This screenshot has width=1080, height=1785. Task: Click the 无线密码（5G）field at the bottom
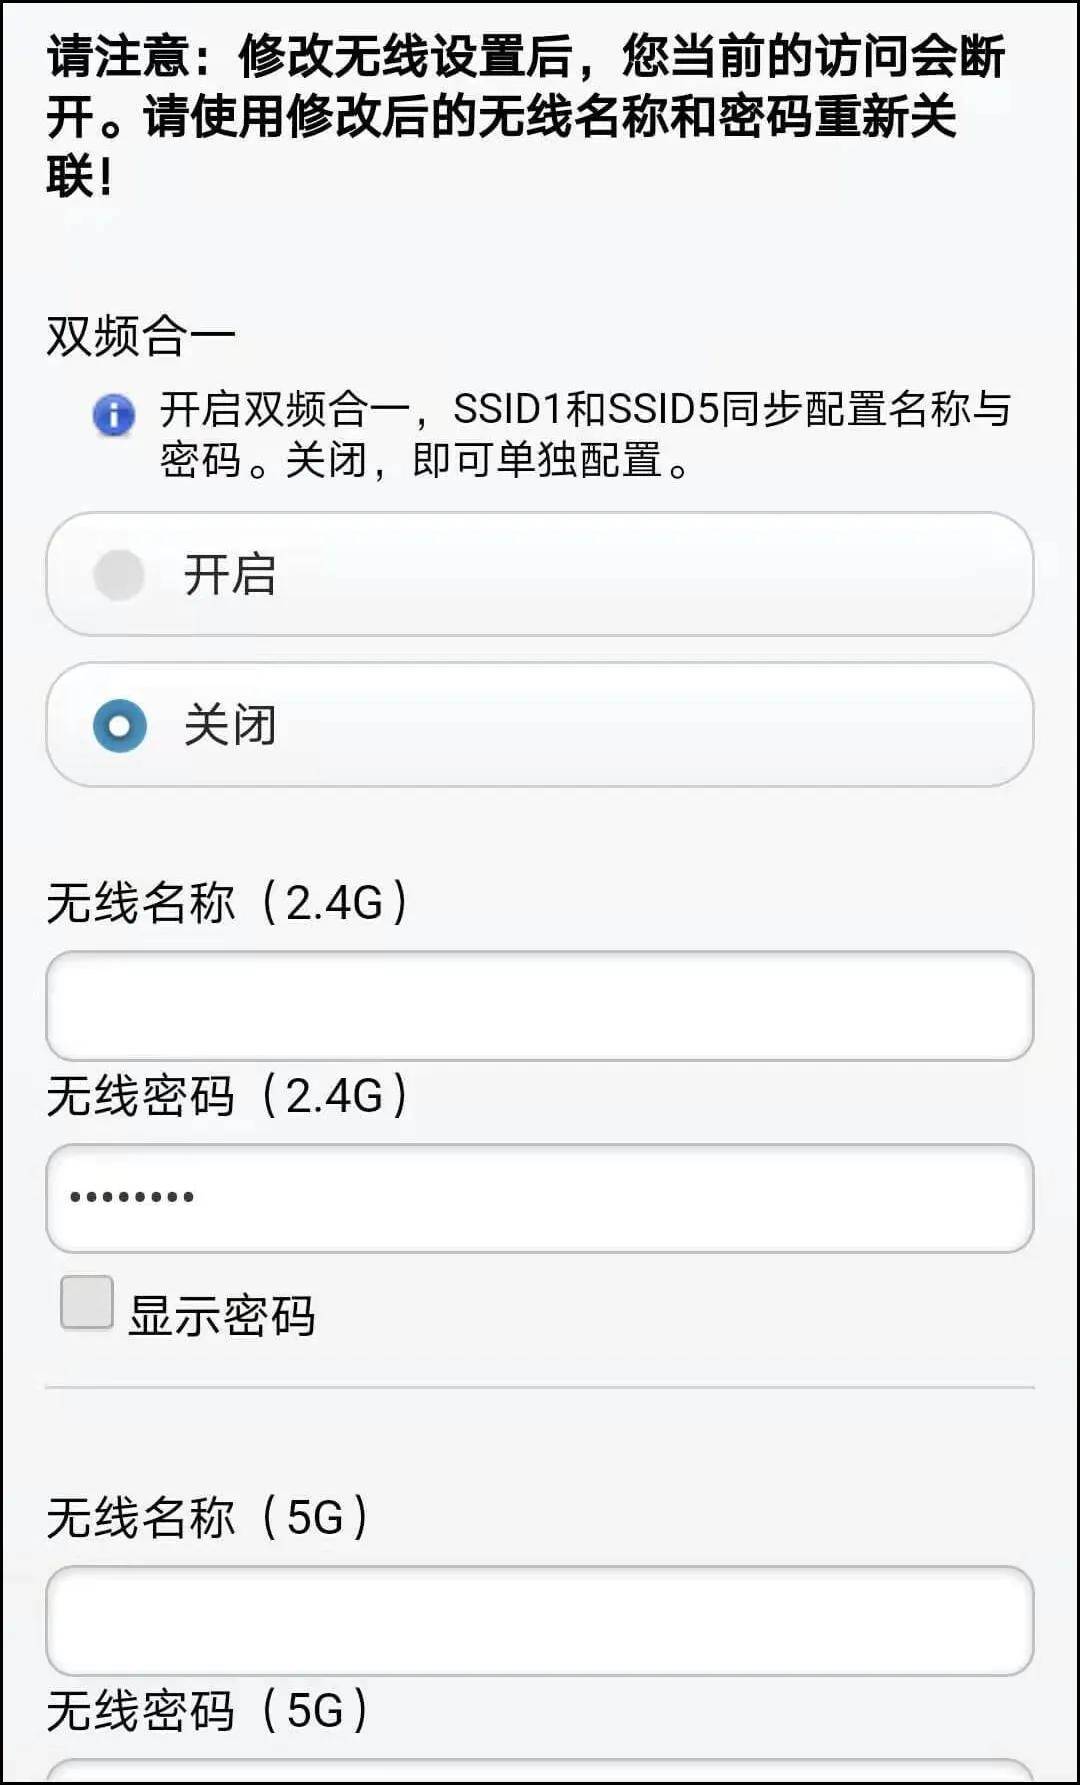click(x=540, y=1770)
